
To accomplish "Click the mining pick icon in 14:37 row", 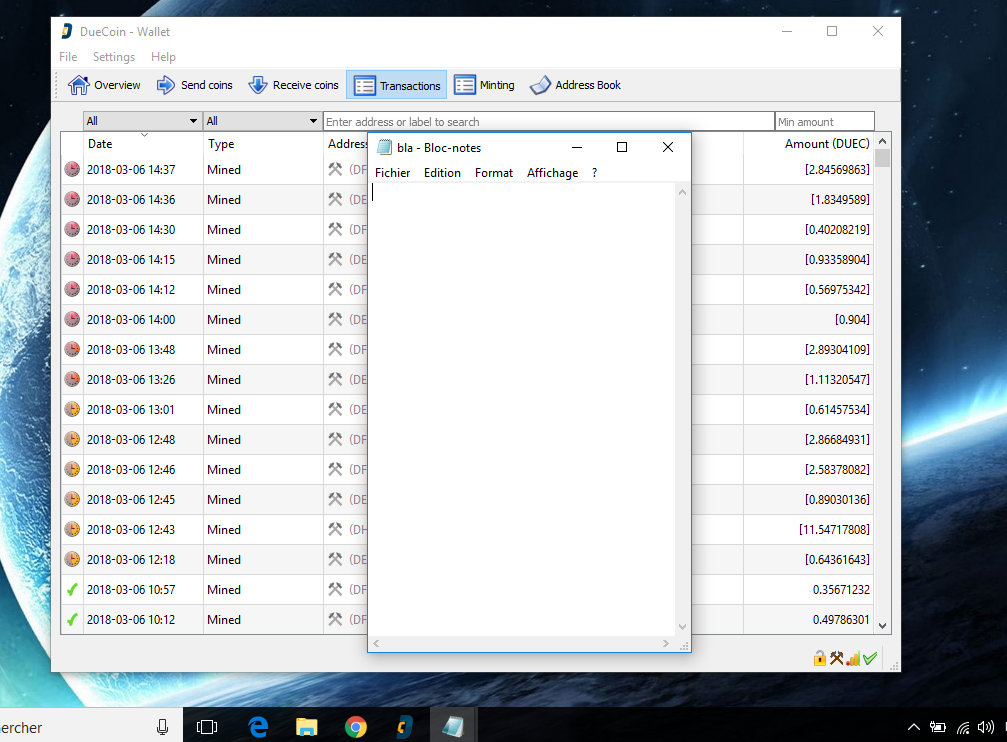I will pos(335,170).
